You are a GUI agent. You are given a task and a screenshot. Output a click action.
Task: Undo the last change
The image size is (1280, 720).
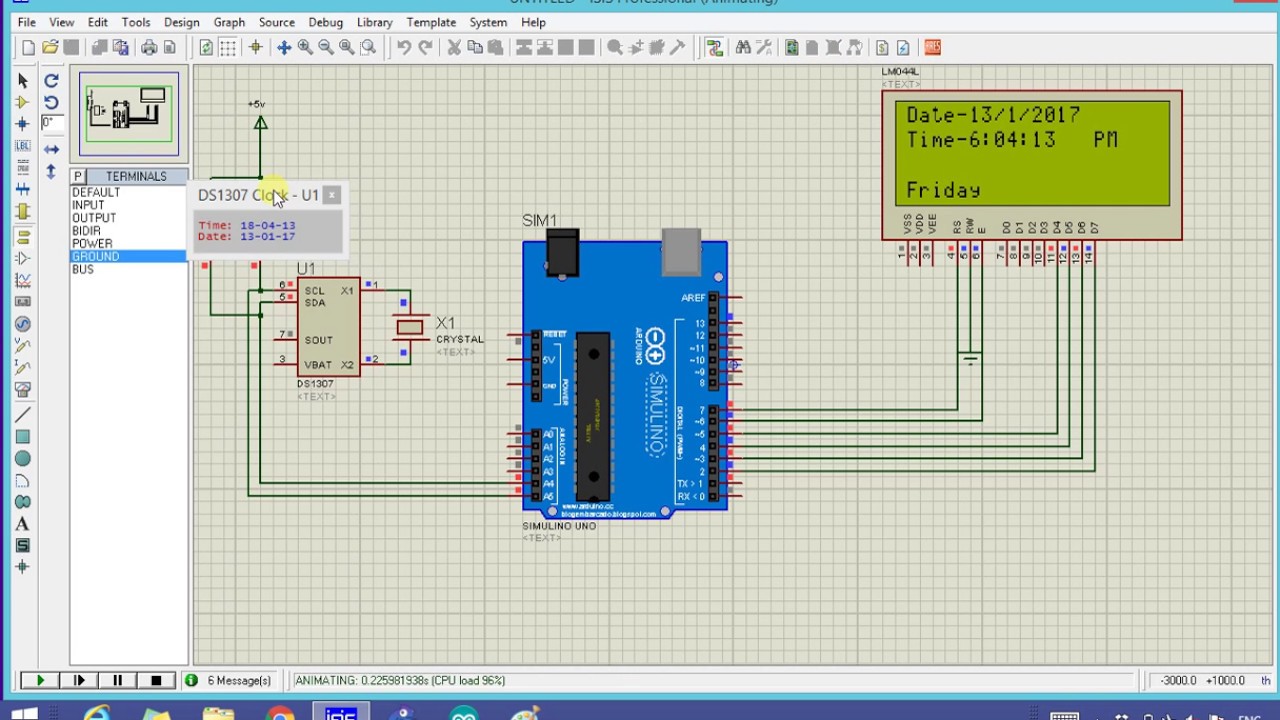(x=404, y=47)
